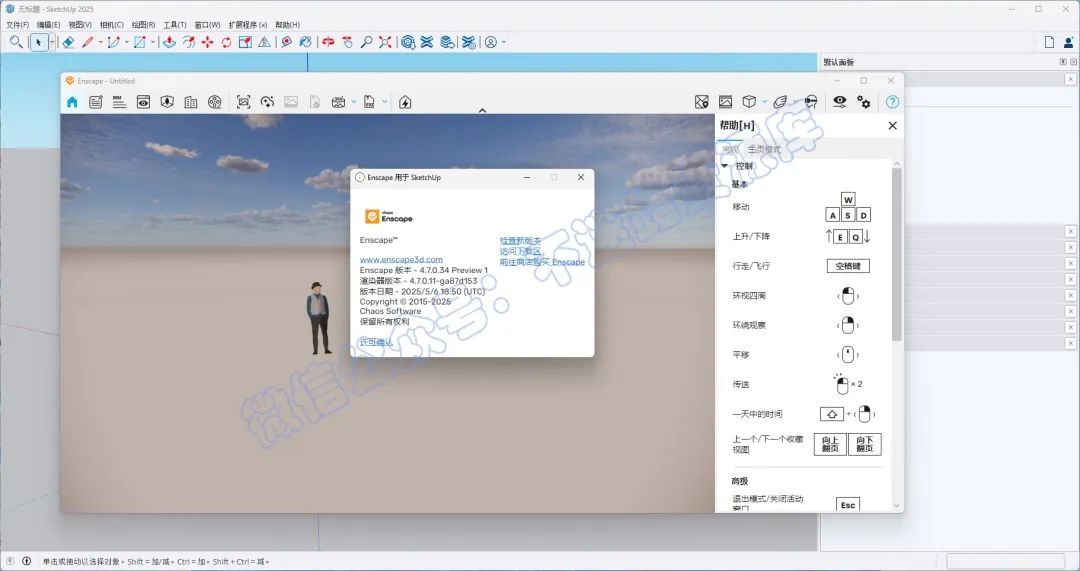Activate the Zoom magnifier tool
This screenshot has height=571, width=1080.
[366, 42]
